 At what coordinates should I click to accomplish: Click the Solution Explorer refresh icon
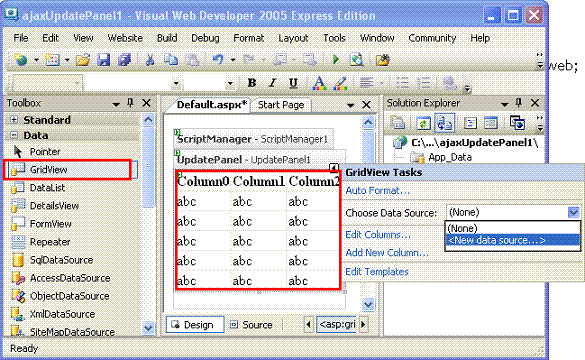(423, 123)
